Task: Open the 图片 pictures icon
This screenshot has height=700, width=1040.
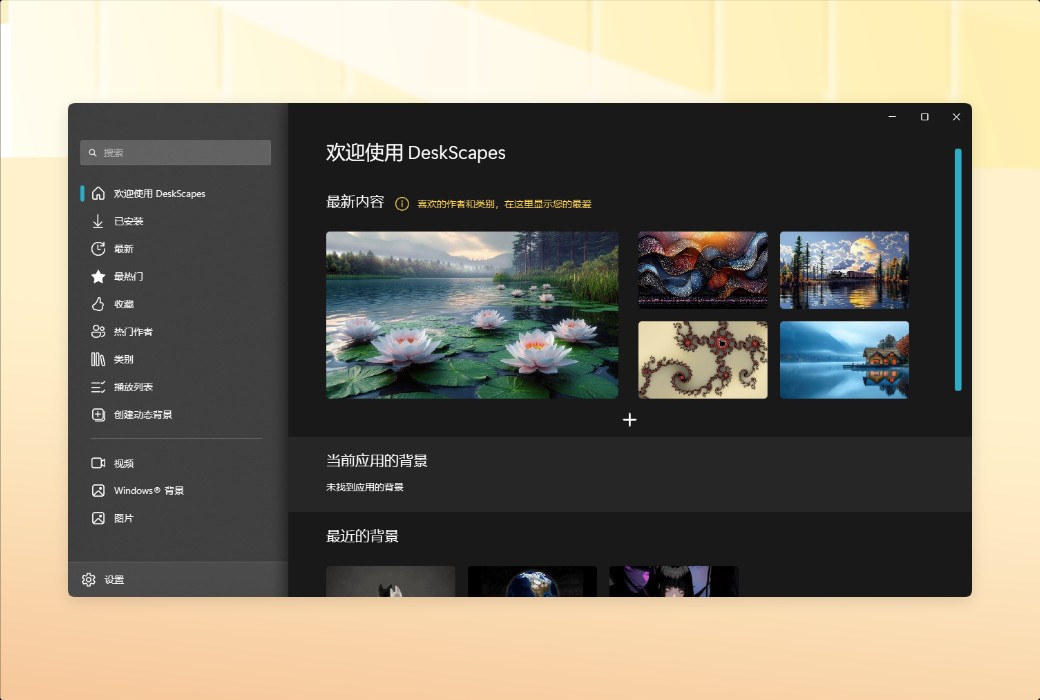Action: pyautogui.click(x=97, y=518)
